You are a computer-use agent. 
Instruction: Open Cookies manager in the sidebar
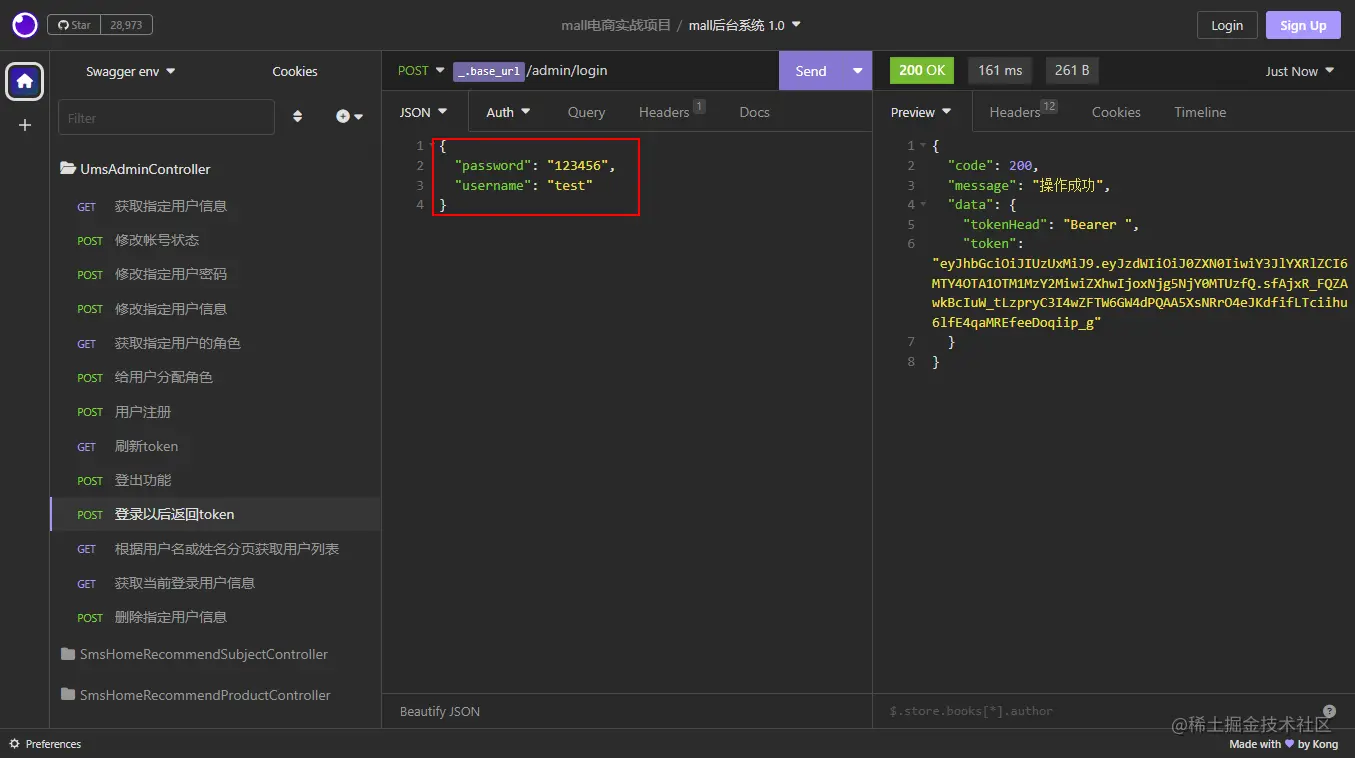coord(295,71)
